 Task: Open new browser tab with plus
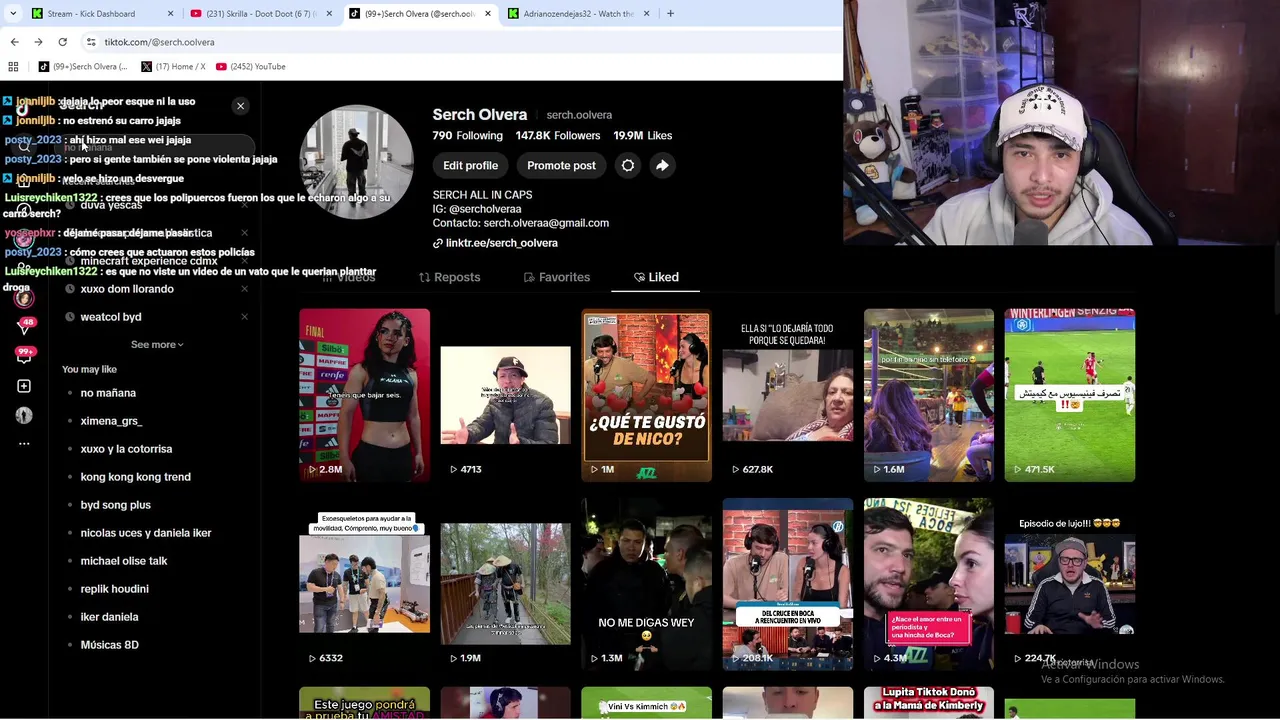(x=670, y=14)
